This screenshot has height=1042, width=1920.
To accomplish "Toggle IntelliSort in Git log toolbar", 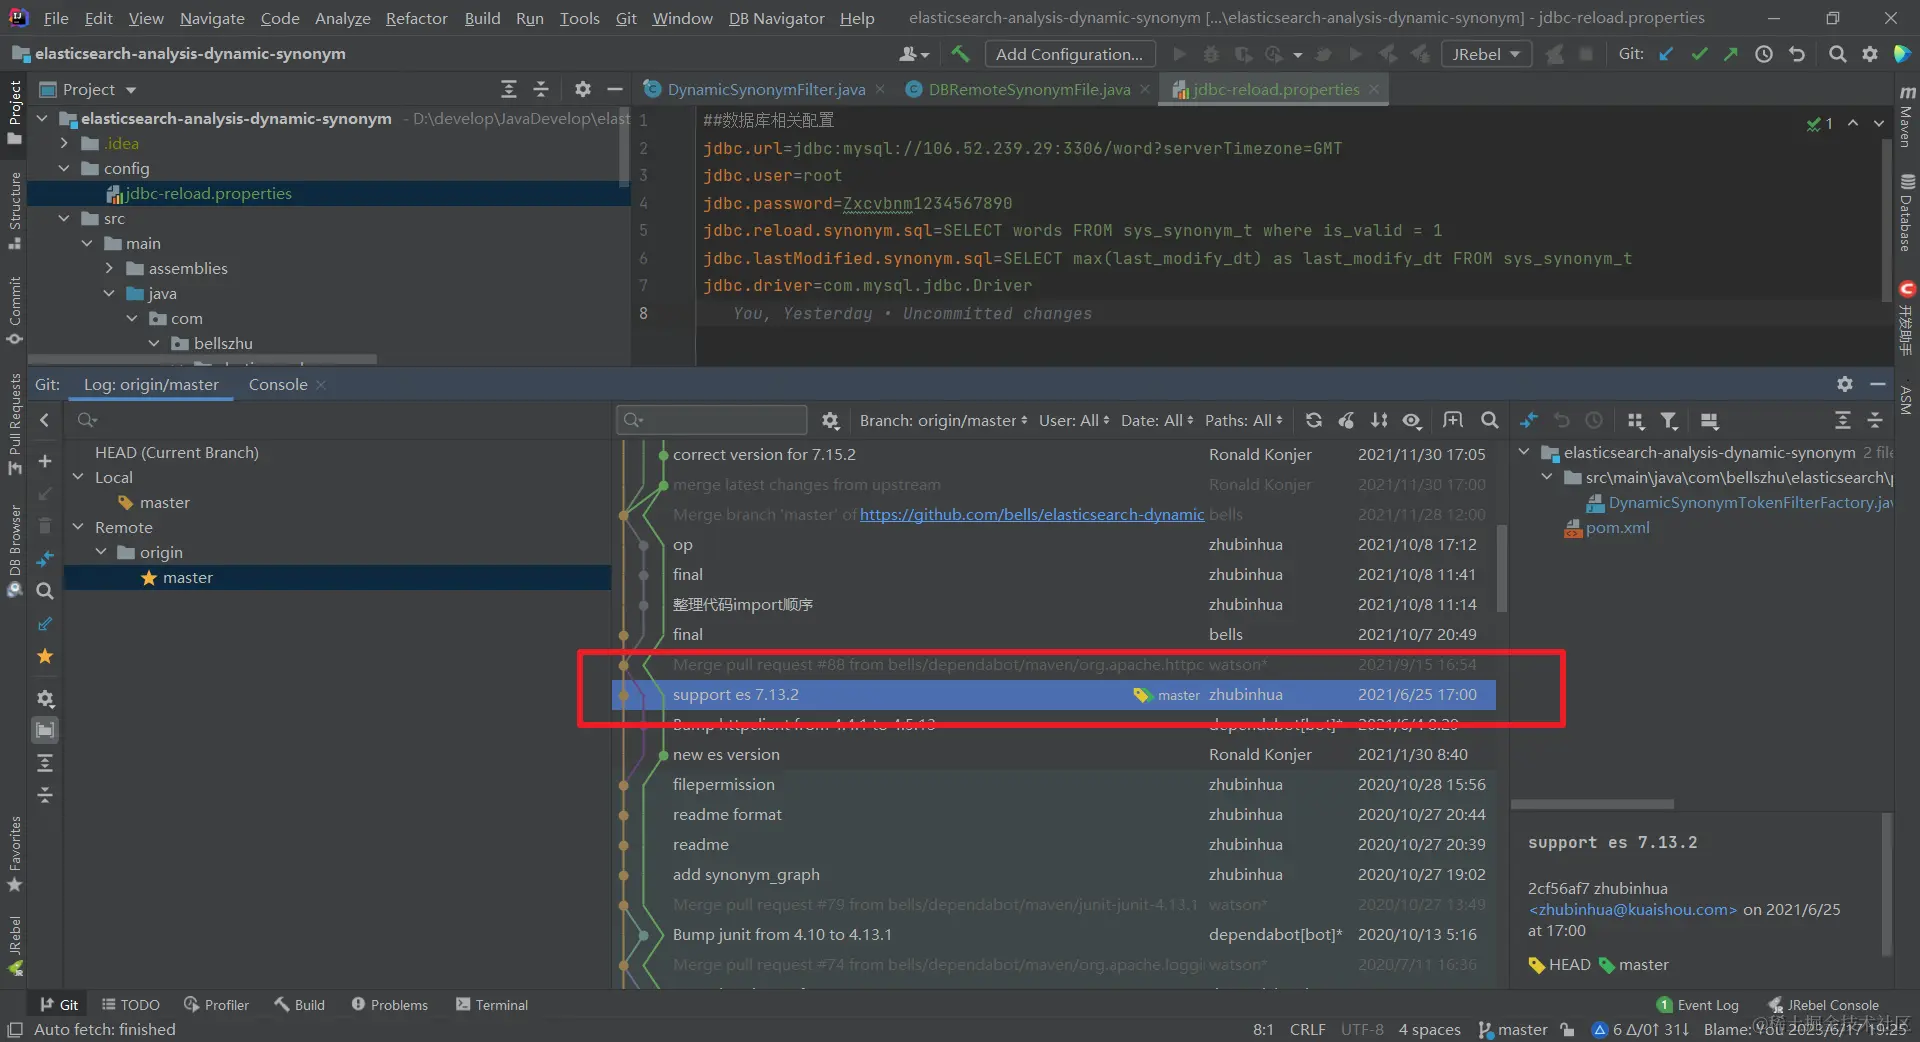I will pyautogui.click(x=1379, y=421).
